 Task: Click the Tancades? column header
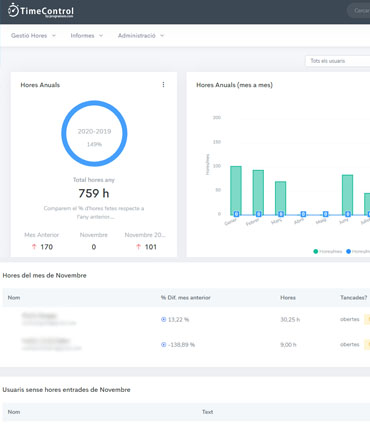(x=354, y=298)
